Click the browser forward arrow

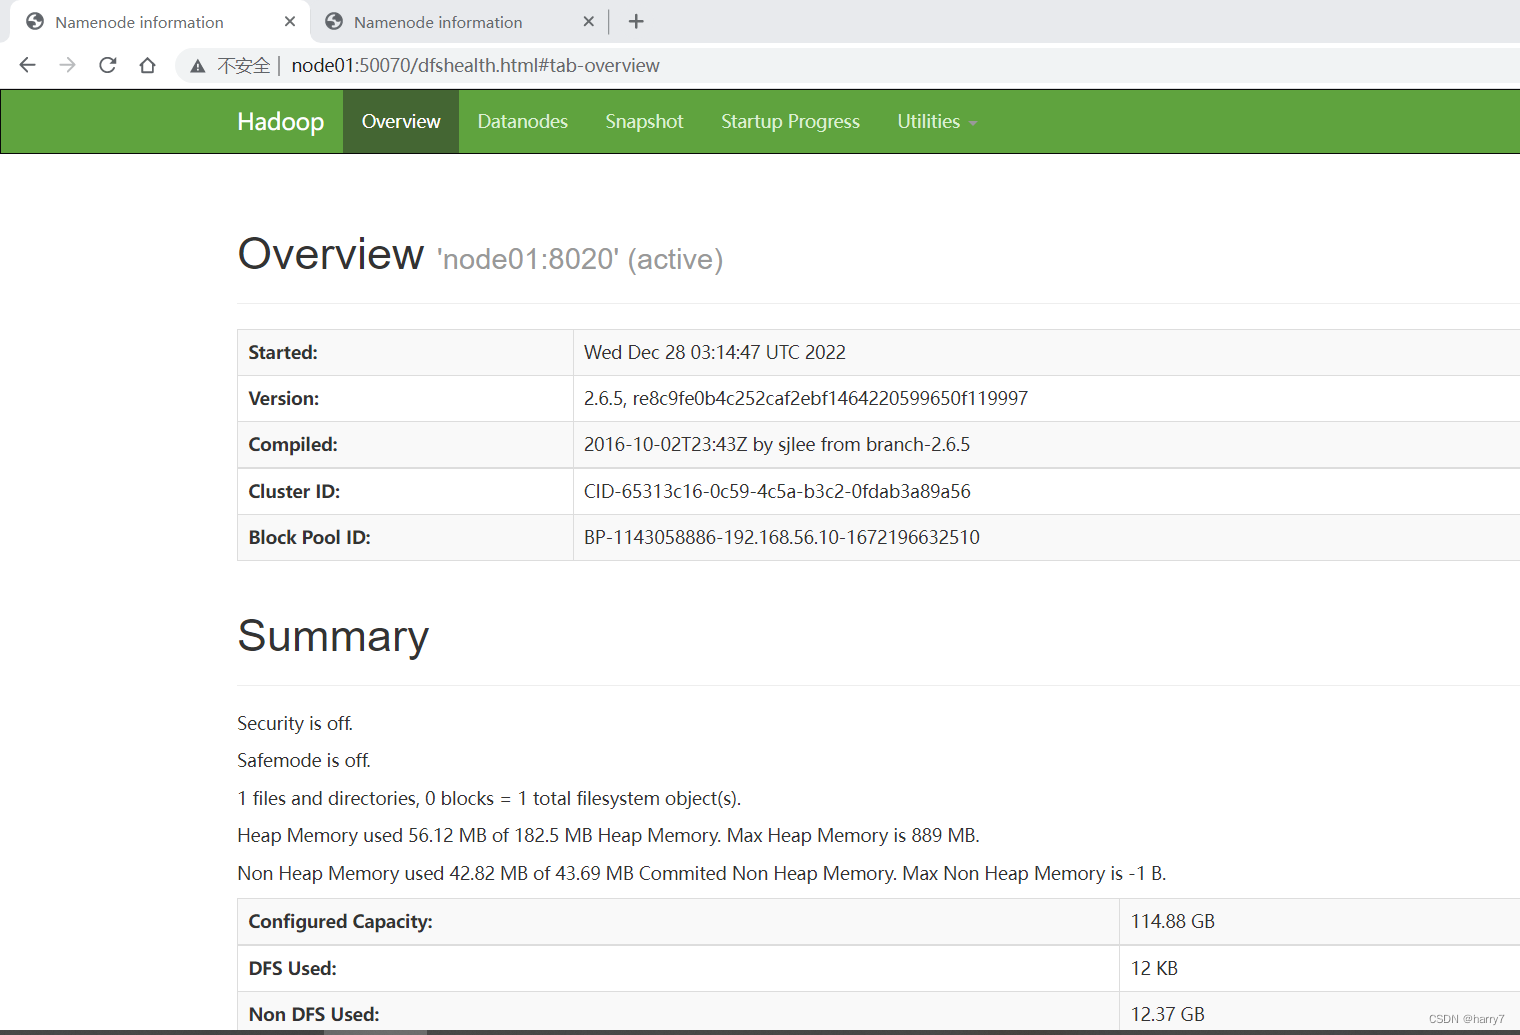[67, 65]
